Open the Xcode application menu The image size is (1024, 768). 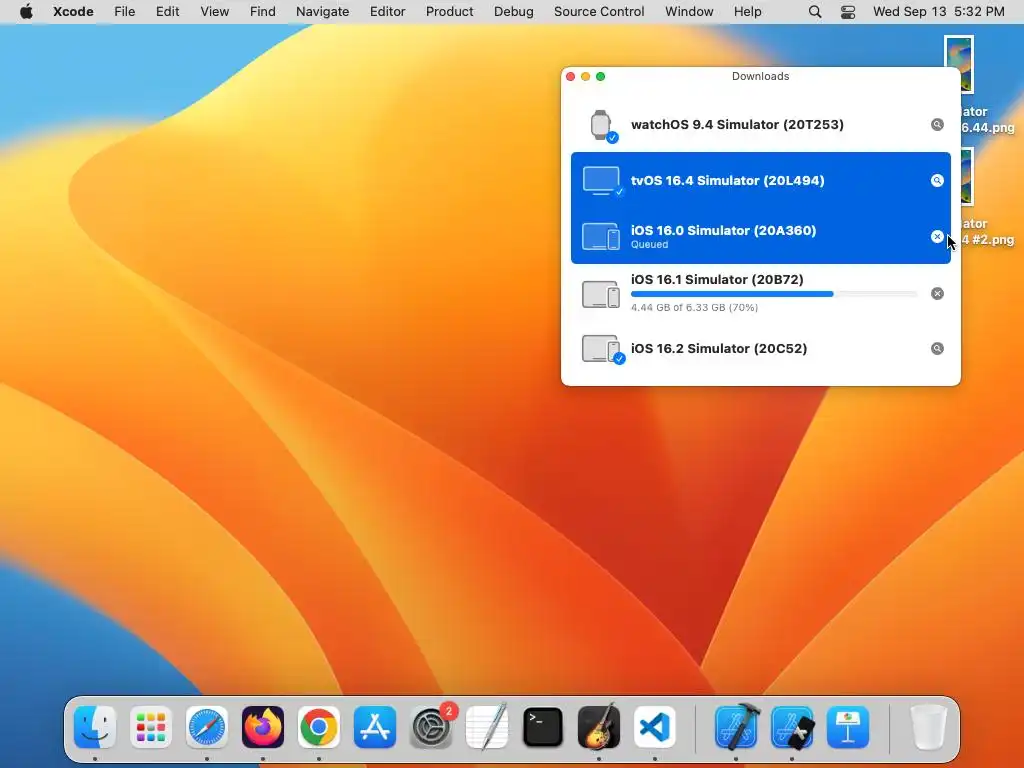tap(73, 12)
